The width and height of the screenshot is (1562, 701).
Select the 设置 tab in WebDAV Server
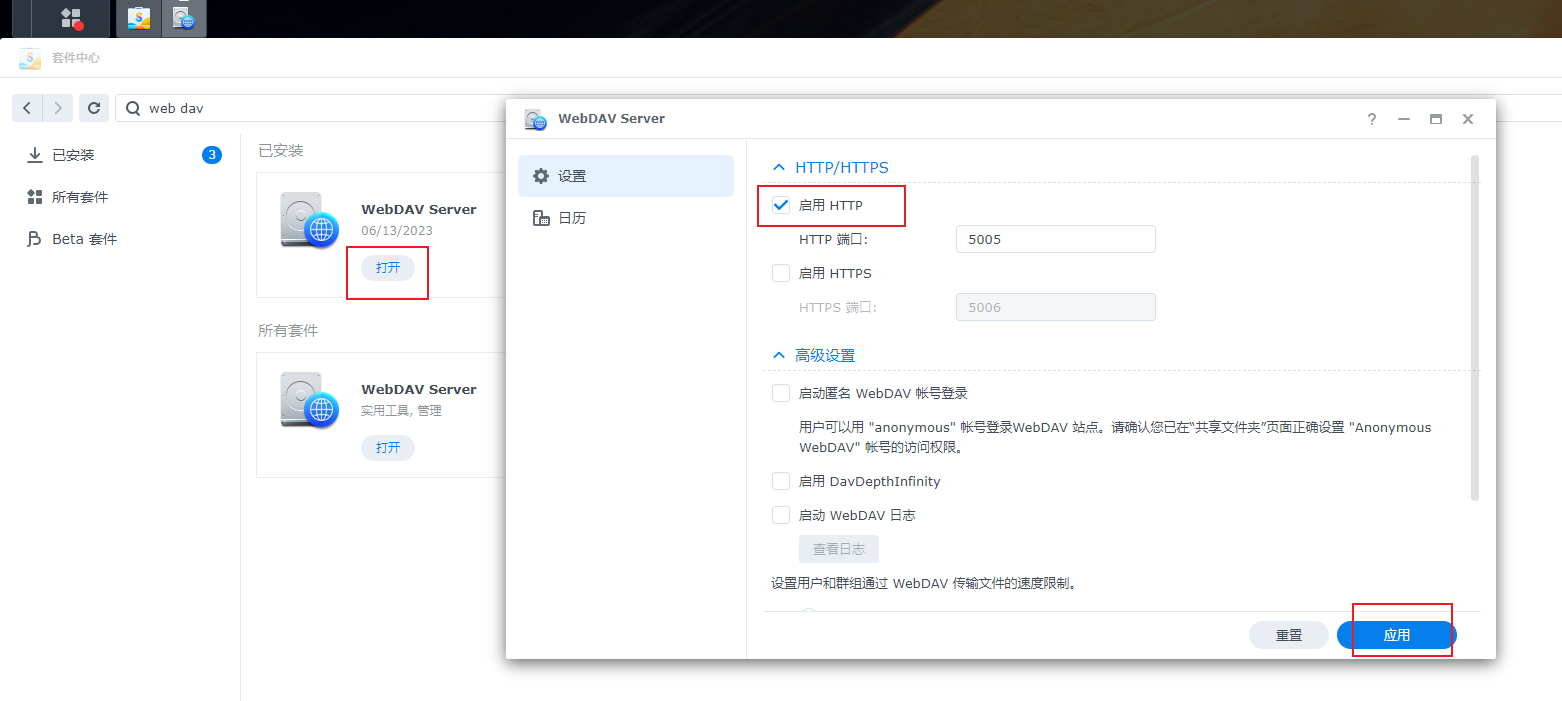[626, 176]
